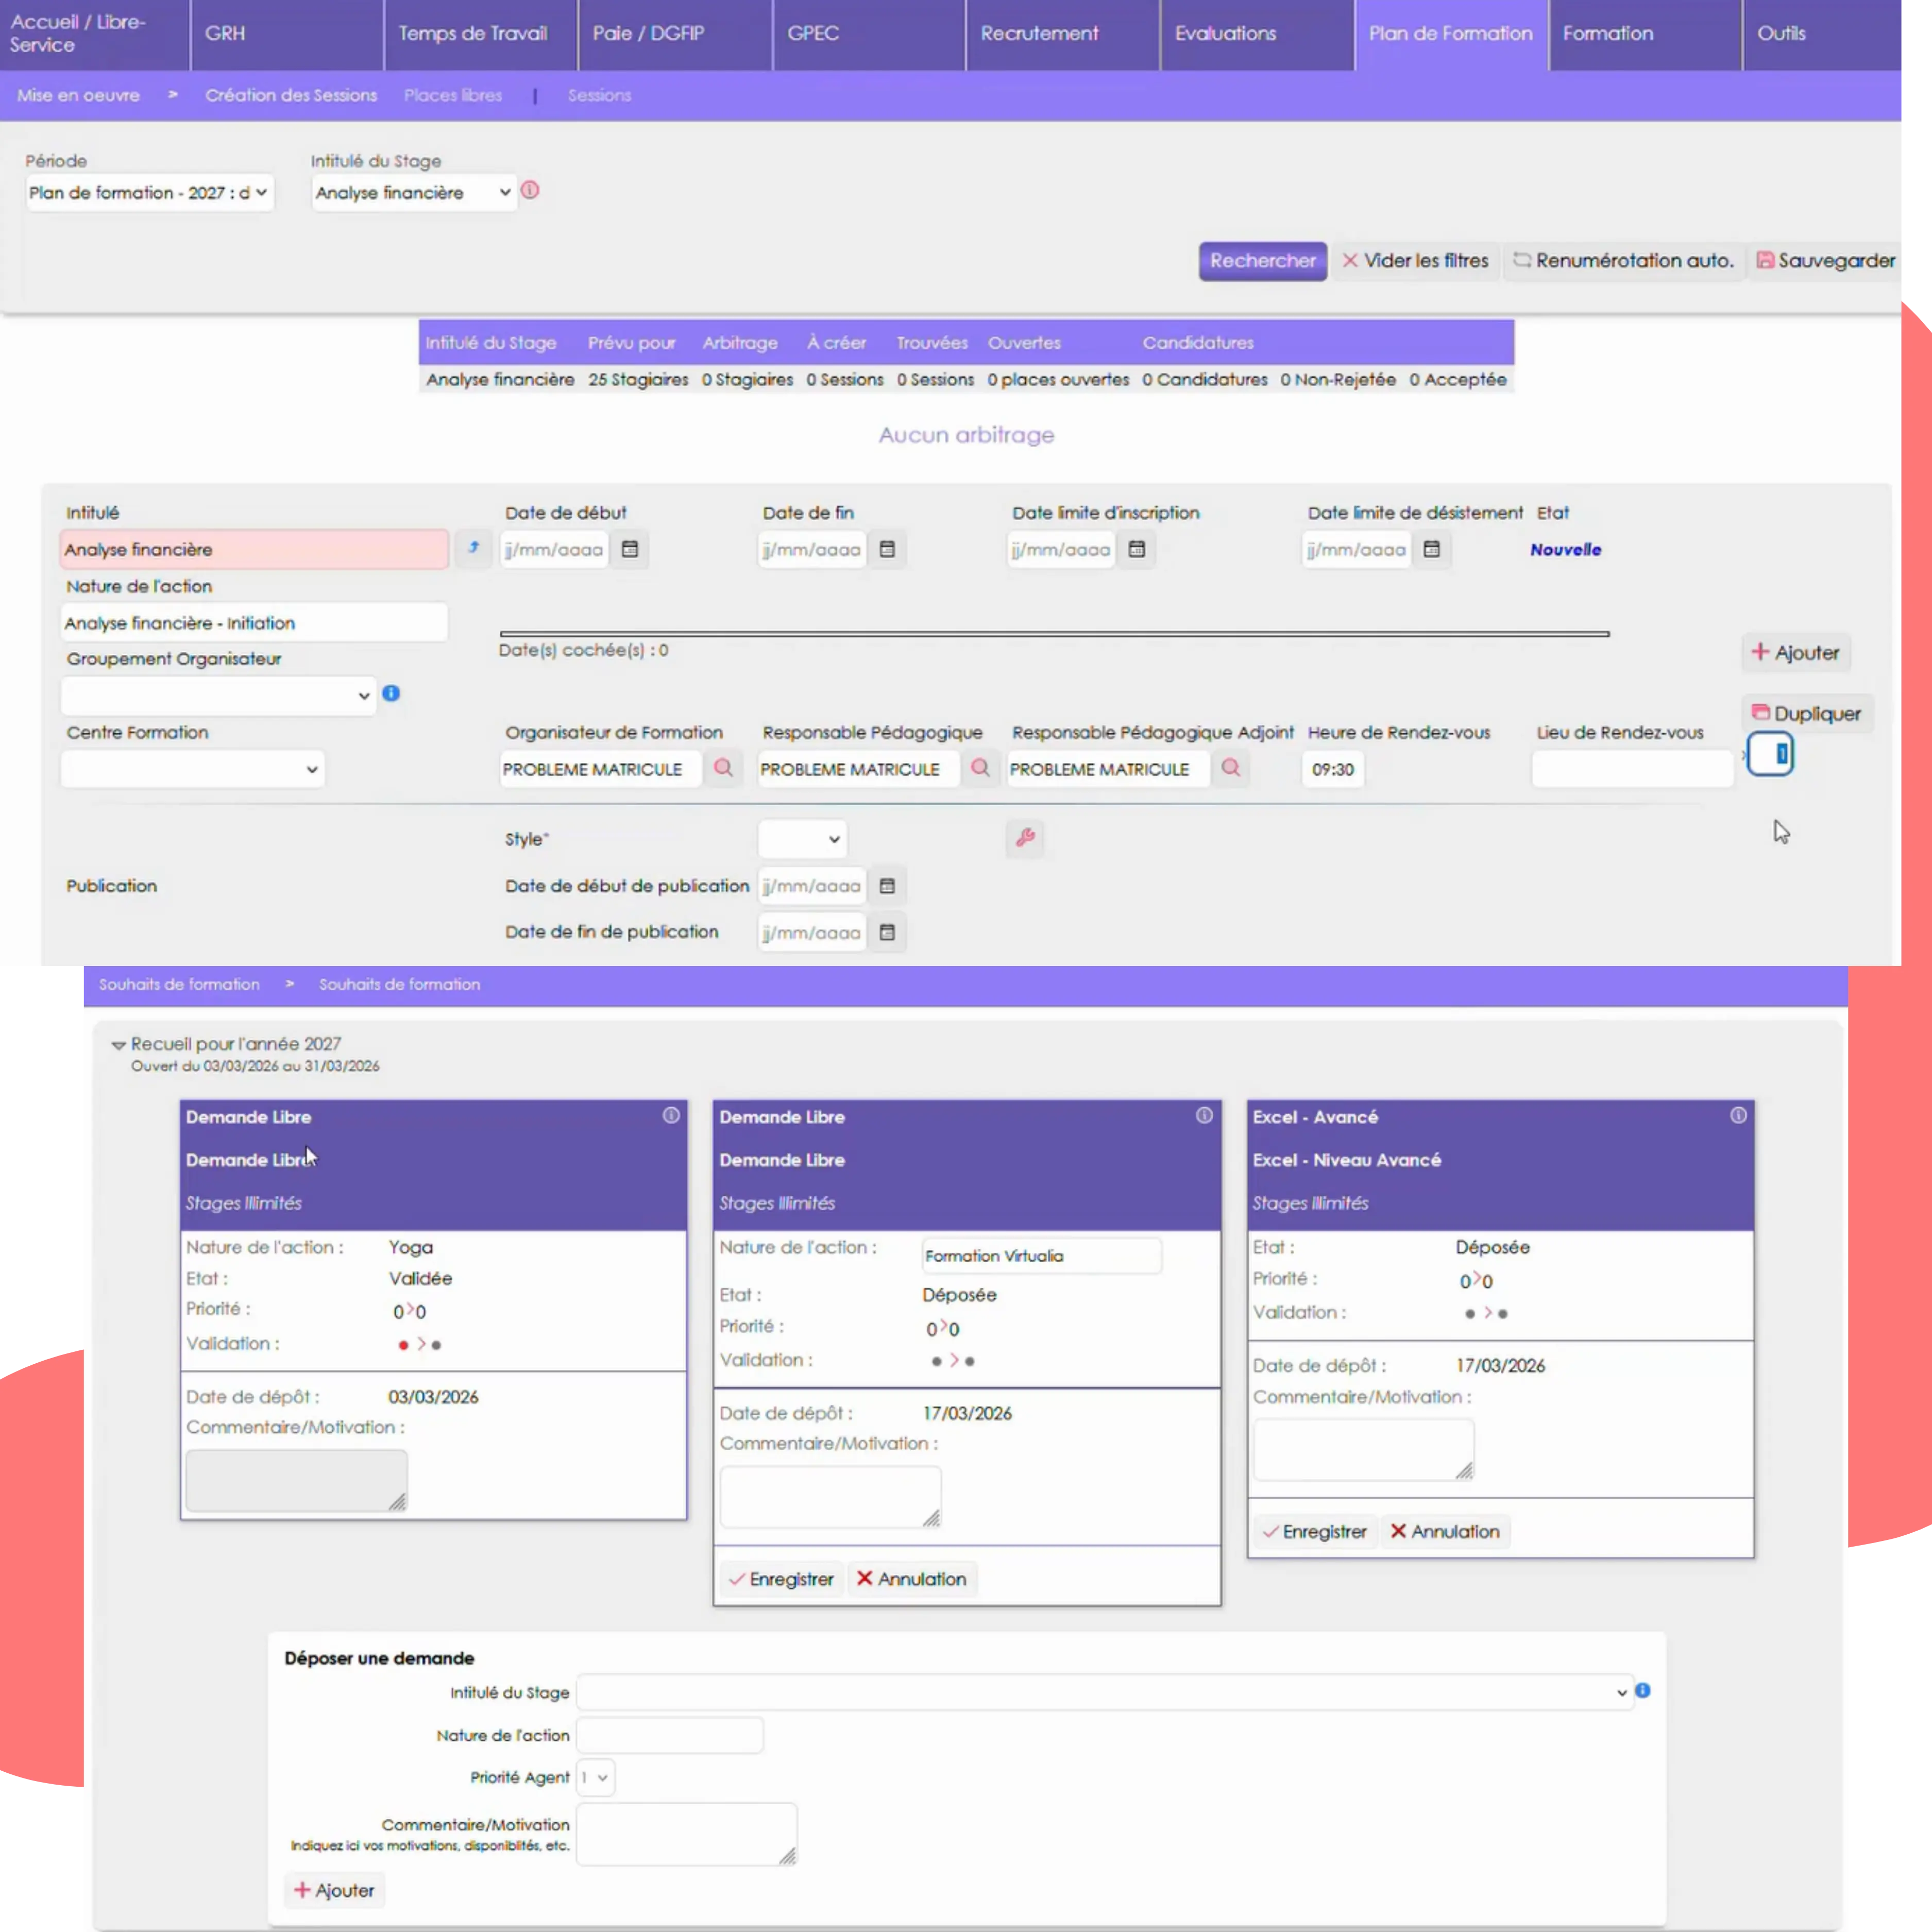Search Organisateur de Formation with magnifier icon
This screenshot has height=1932, width=1932.
coord(723,768)
